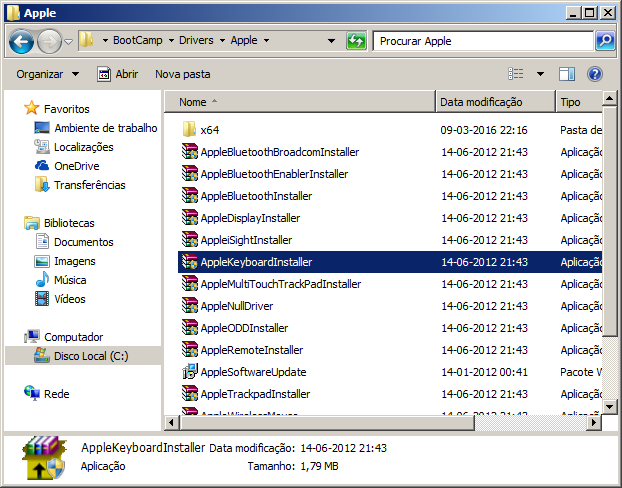The image size is (622, 488).
Task: Expand the dropdown arrow after Apple breadcrumb
Action: pos(267,40)
